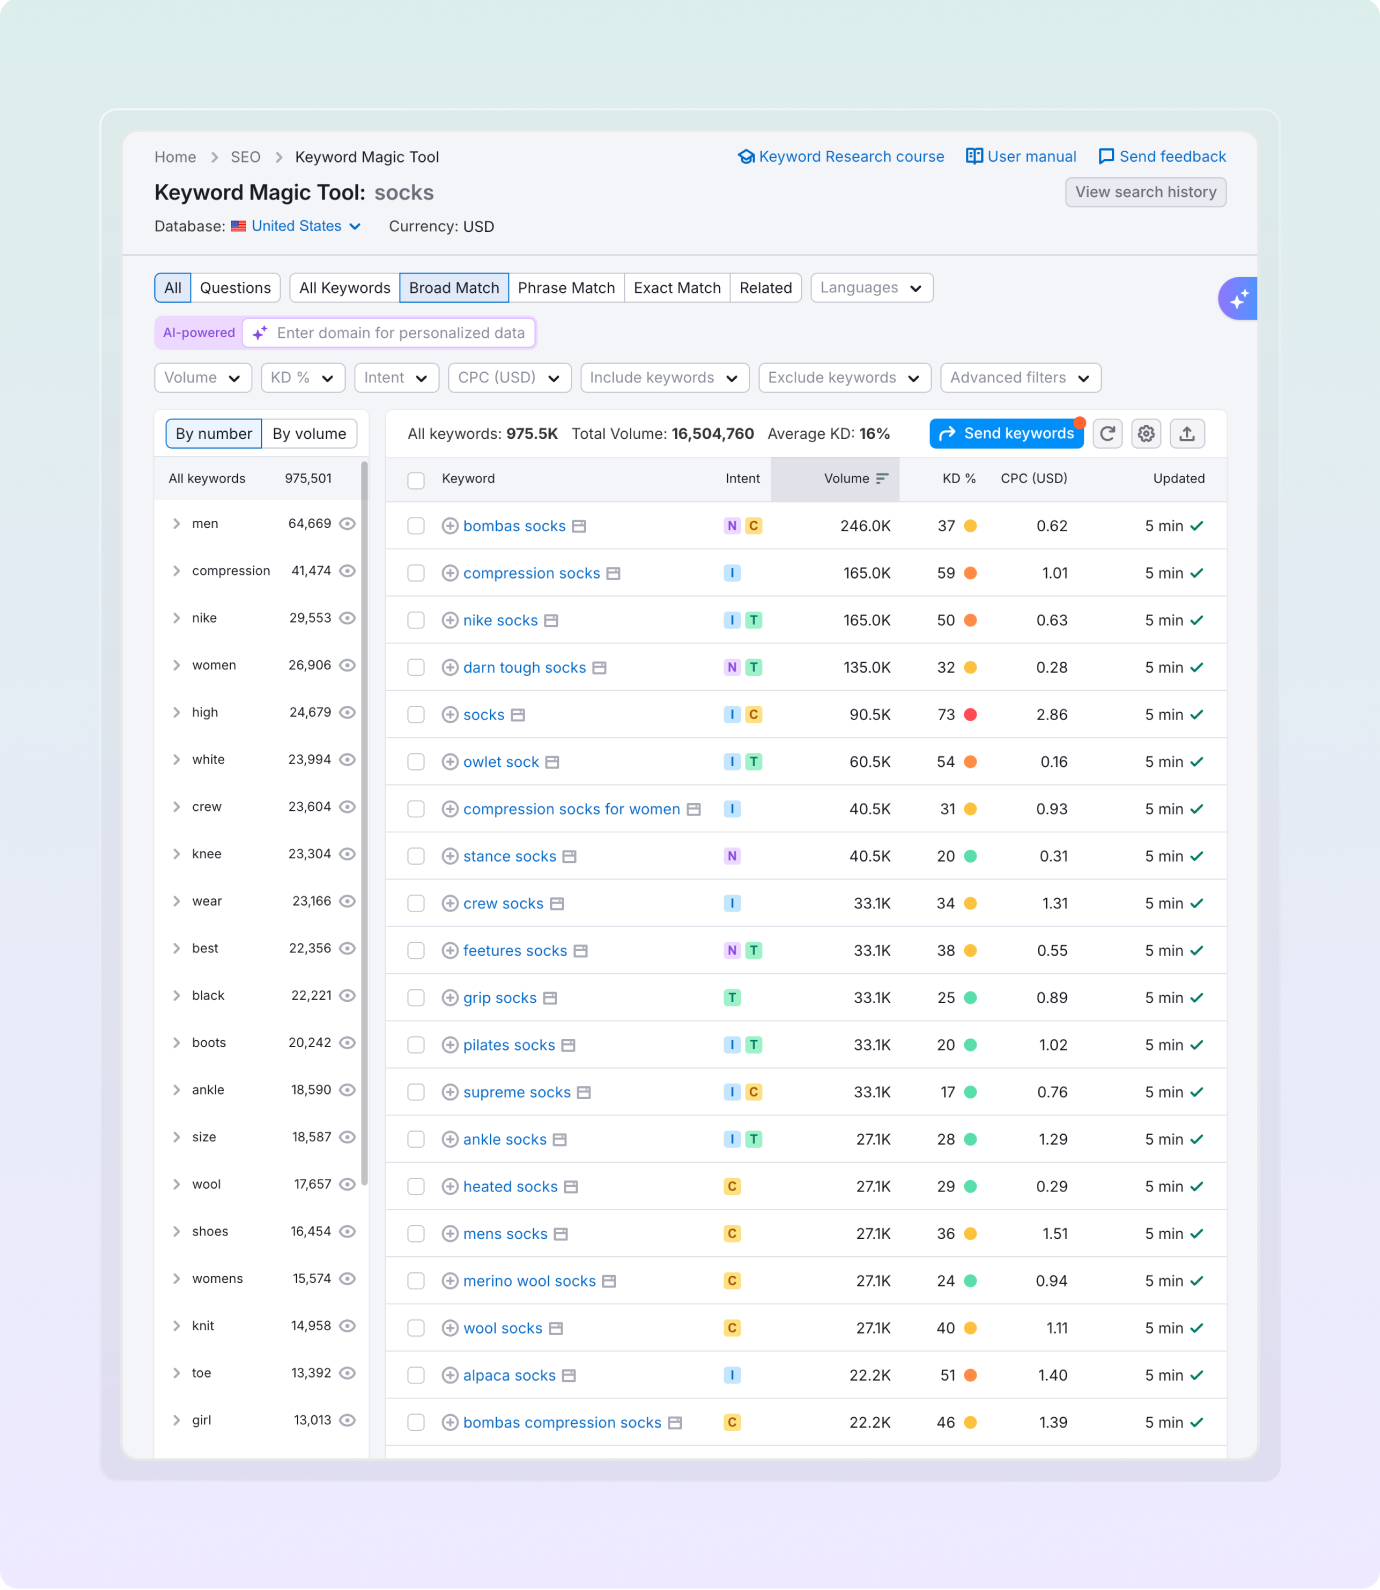This screenshot has width=1380, height=1590.
Task: Check the bombas socks row checkbox
Action: [x=416, y=526]
